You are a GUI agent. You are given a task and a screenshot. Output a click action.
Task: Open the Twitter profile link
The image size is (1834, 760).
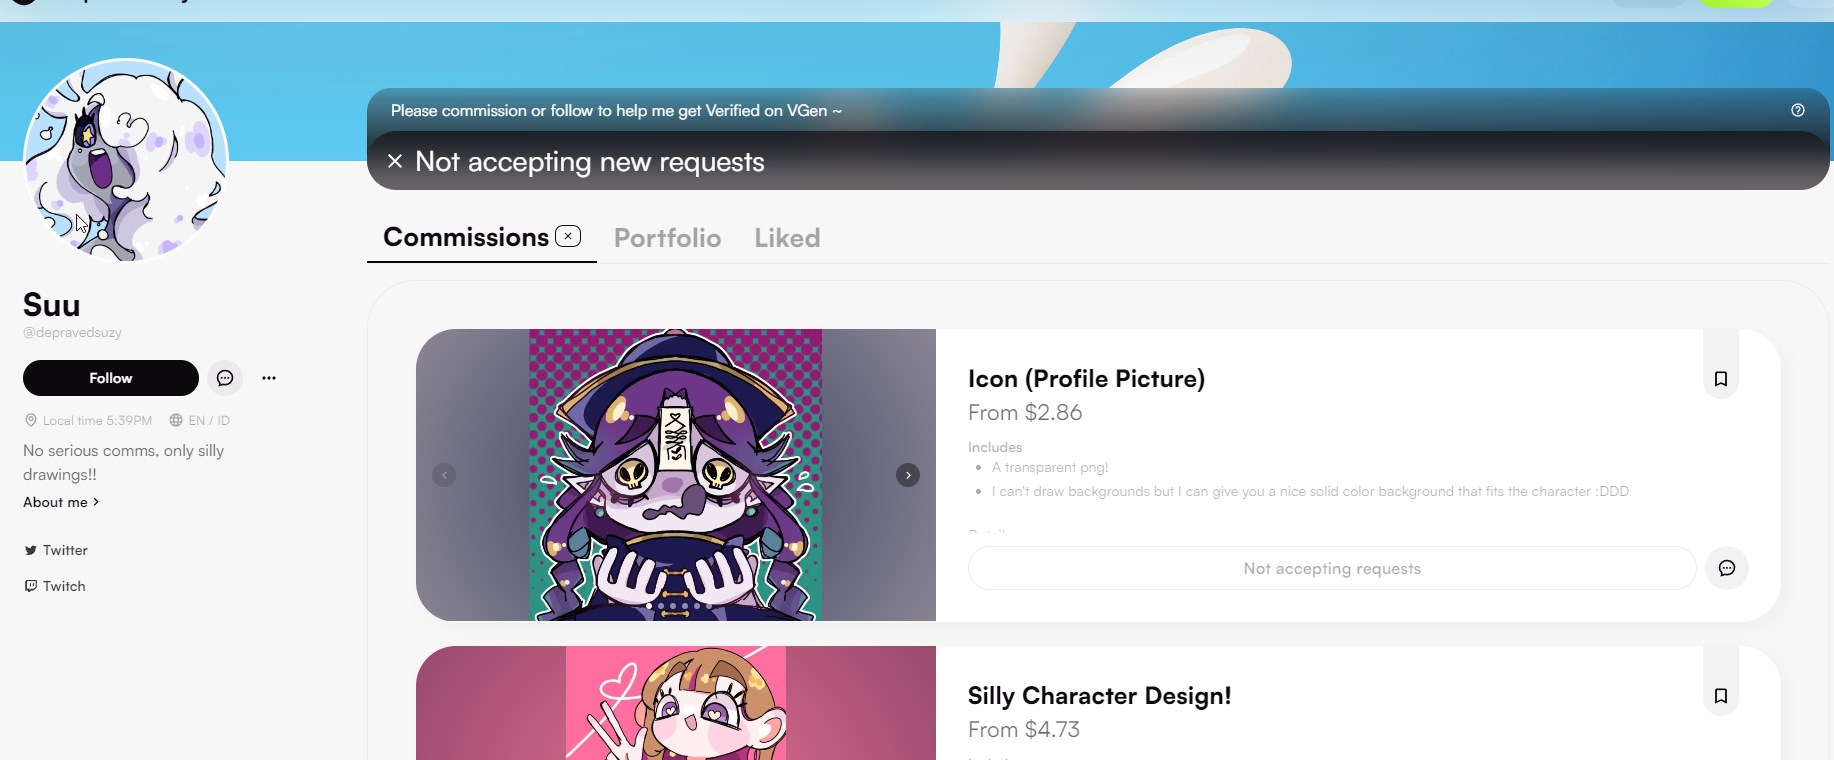(57, 550)
